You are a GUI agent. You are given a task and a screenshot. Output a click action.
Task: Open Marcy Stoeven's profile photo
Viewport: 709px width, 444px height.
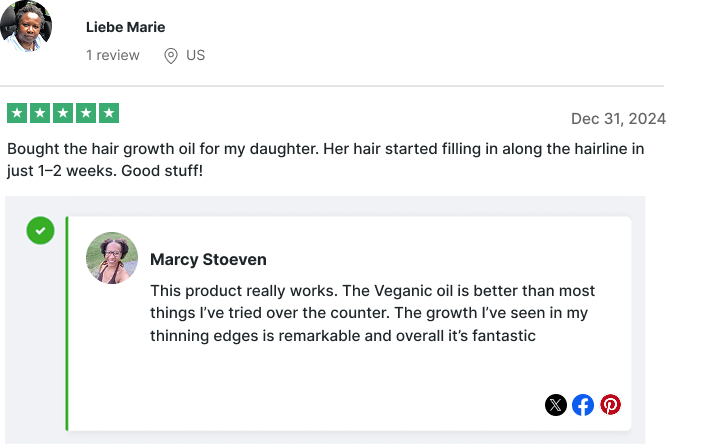click(112, 258)
